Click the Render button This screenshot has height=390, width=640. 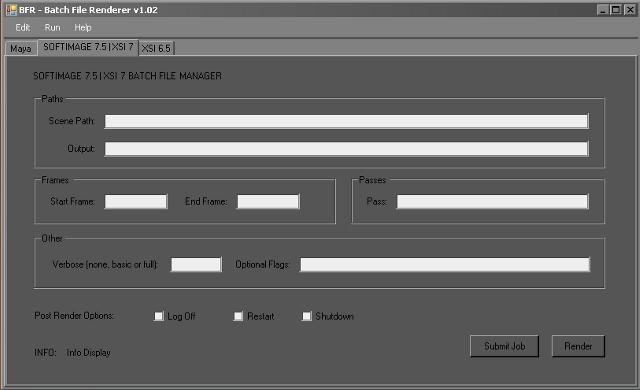pos(578,346)
